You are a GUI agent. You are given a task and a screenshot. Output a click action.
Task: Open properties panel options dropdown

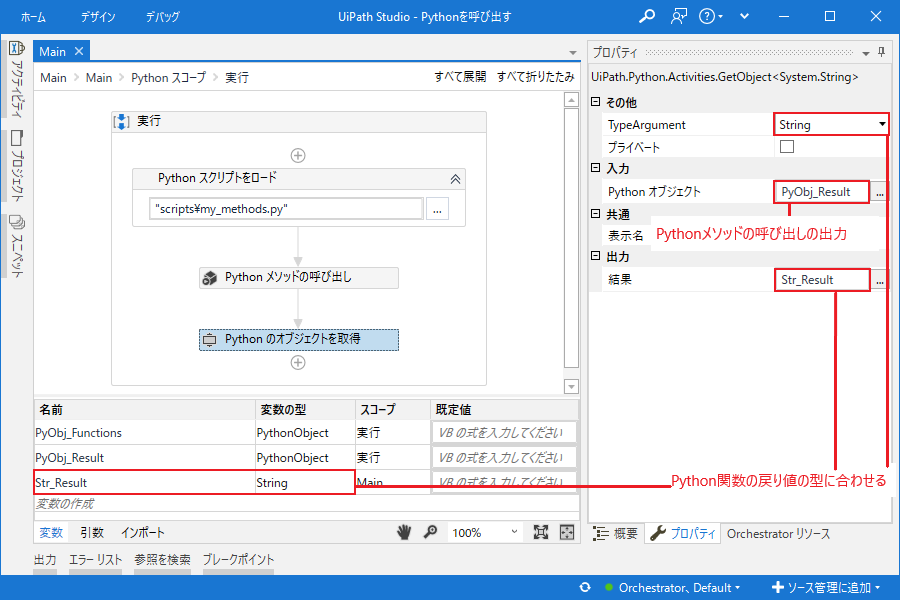(x=866, y=53)
